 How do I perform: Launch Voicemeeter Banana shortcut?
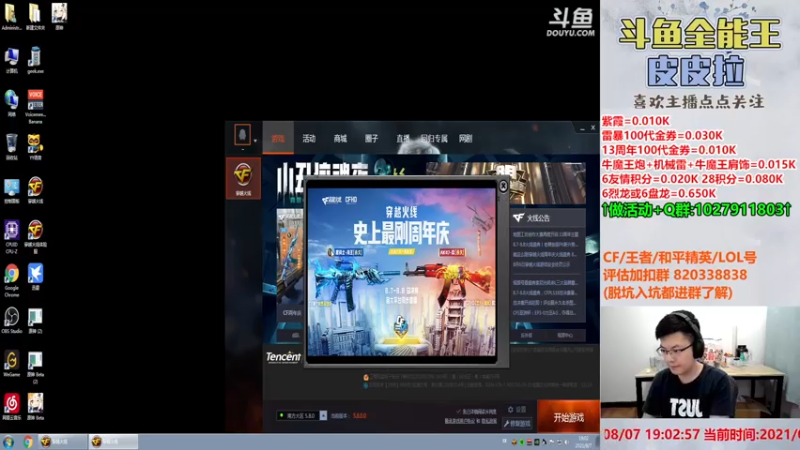tap(35, 107)
